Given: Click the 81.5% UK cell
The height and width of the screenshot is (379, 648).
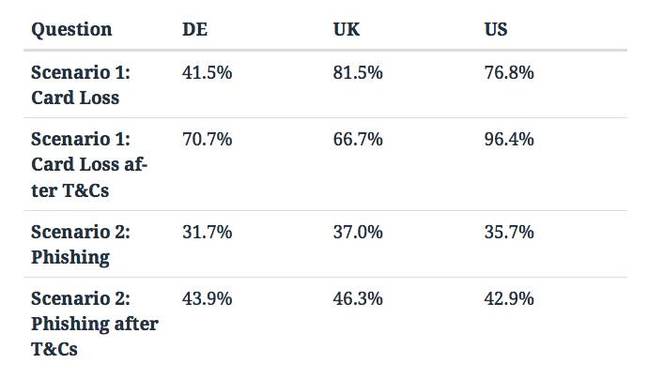Looking at the screenshot, I should (358, 73).
